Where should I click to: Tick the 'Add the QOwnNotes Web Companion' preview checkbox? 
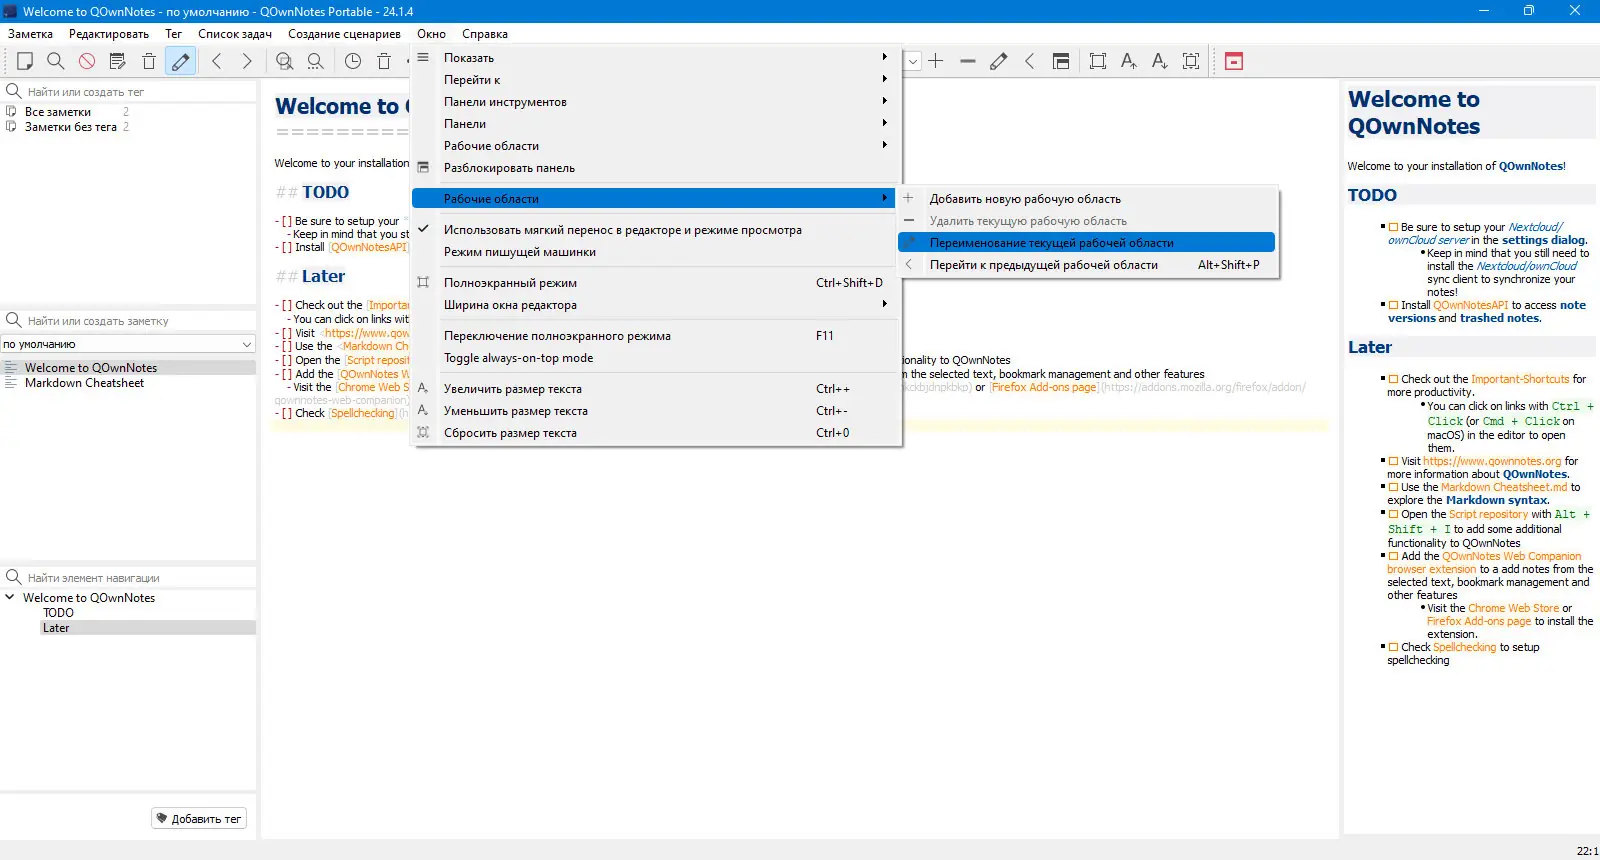tap(1393, 556)
